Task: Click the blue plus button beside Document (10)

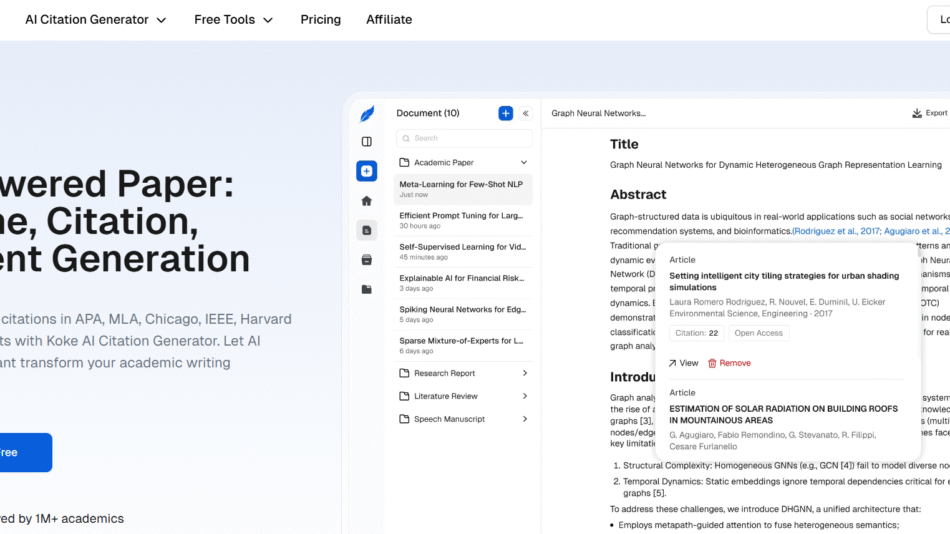Action: point(505,113)
